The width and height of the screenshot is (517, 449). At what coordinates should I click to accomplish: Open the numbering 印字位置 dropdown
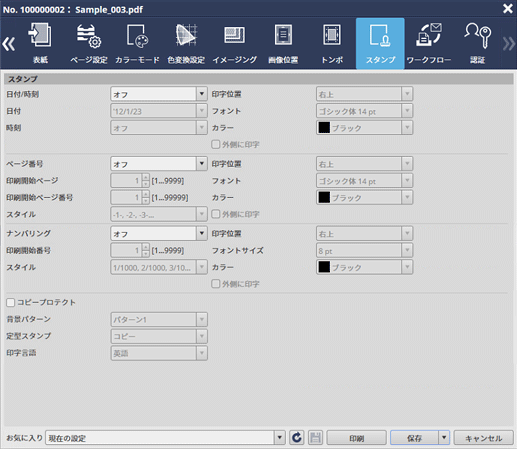click(x=364, y=233)
